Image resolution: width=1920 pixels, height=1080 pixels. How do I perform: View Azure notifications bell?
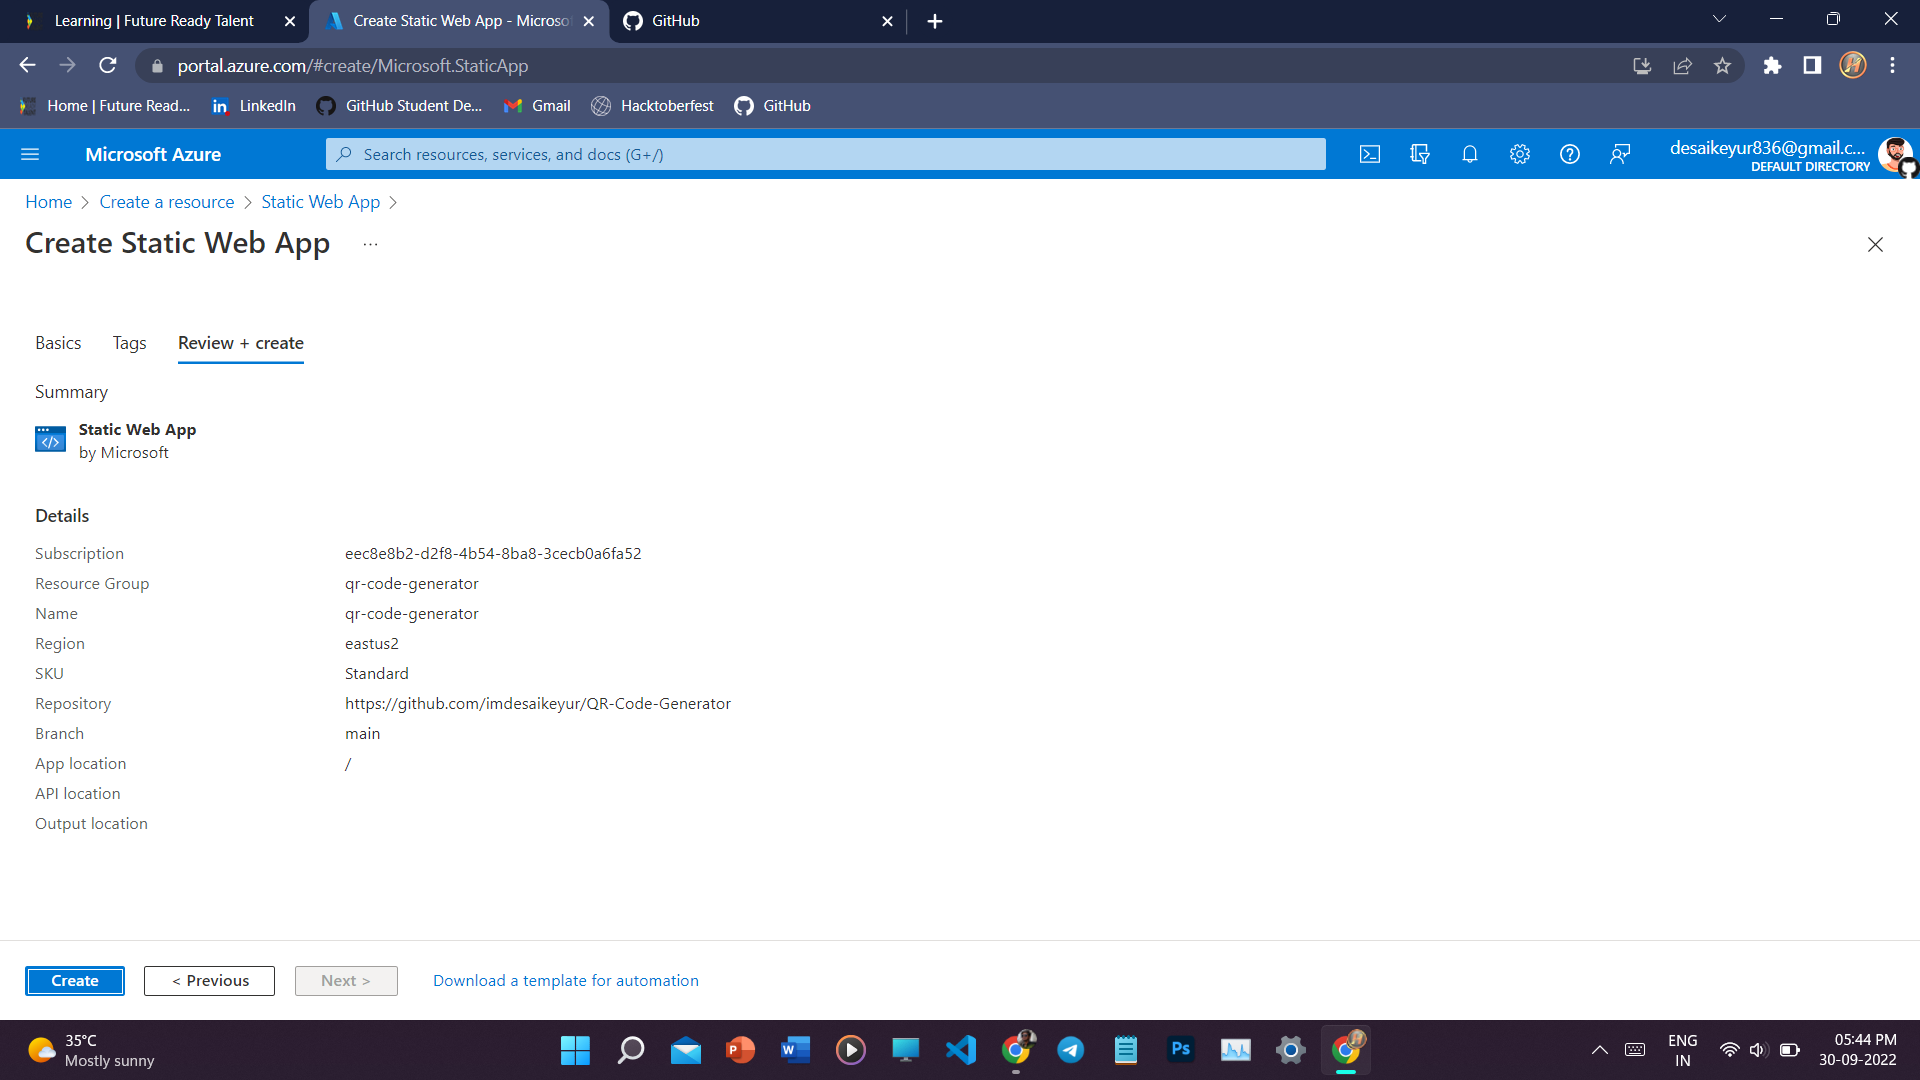click(1470, 154)
